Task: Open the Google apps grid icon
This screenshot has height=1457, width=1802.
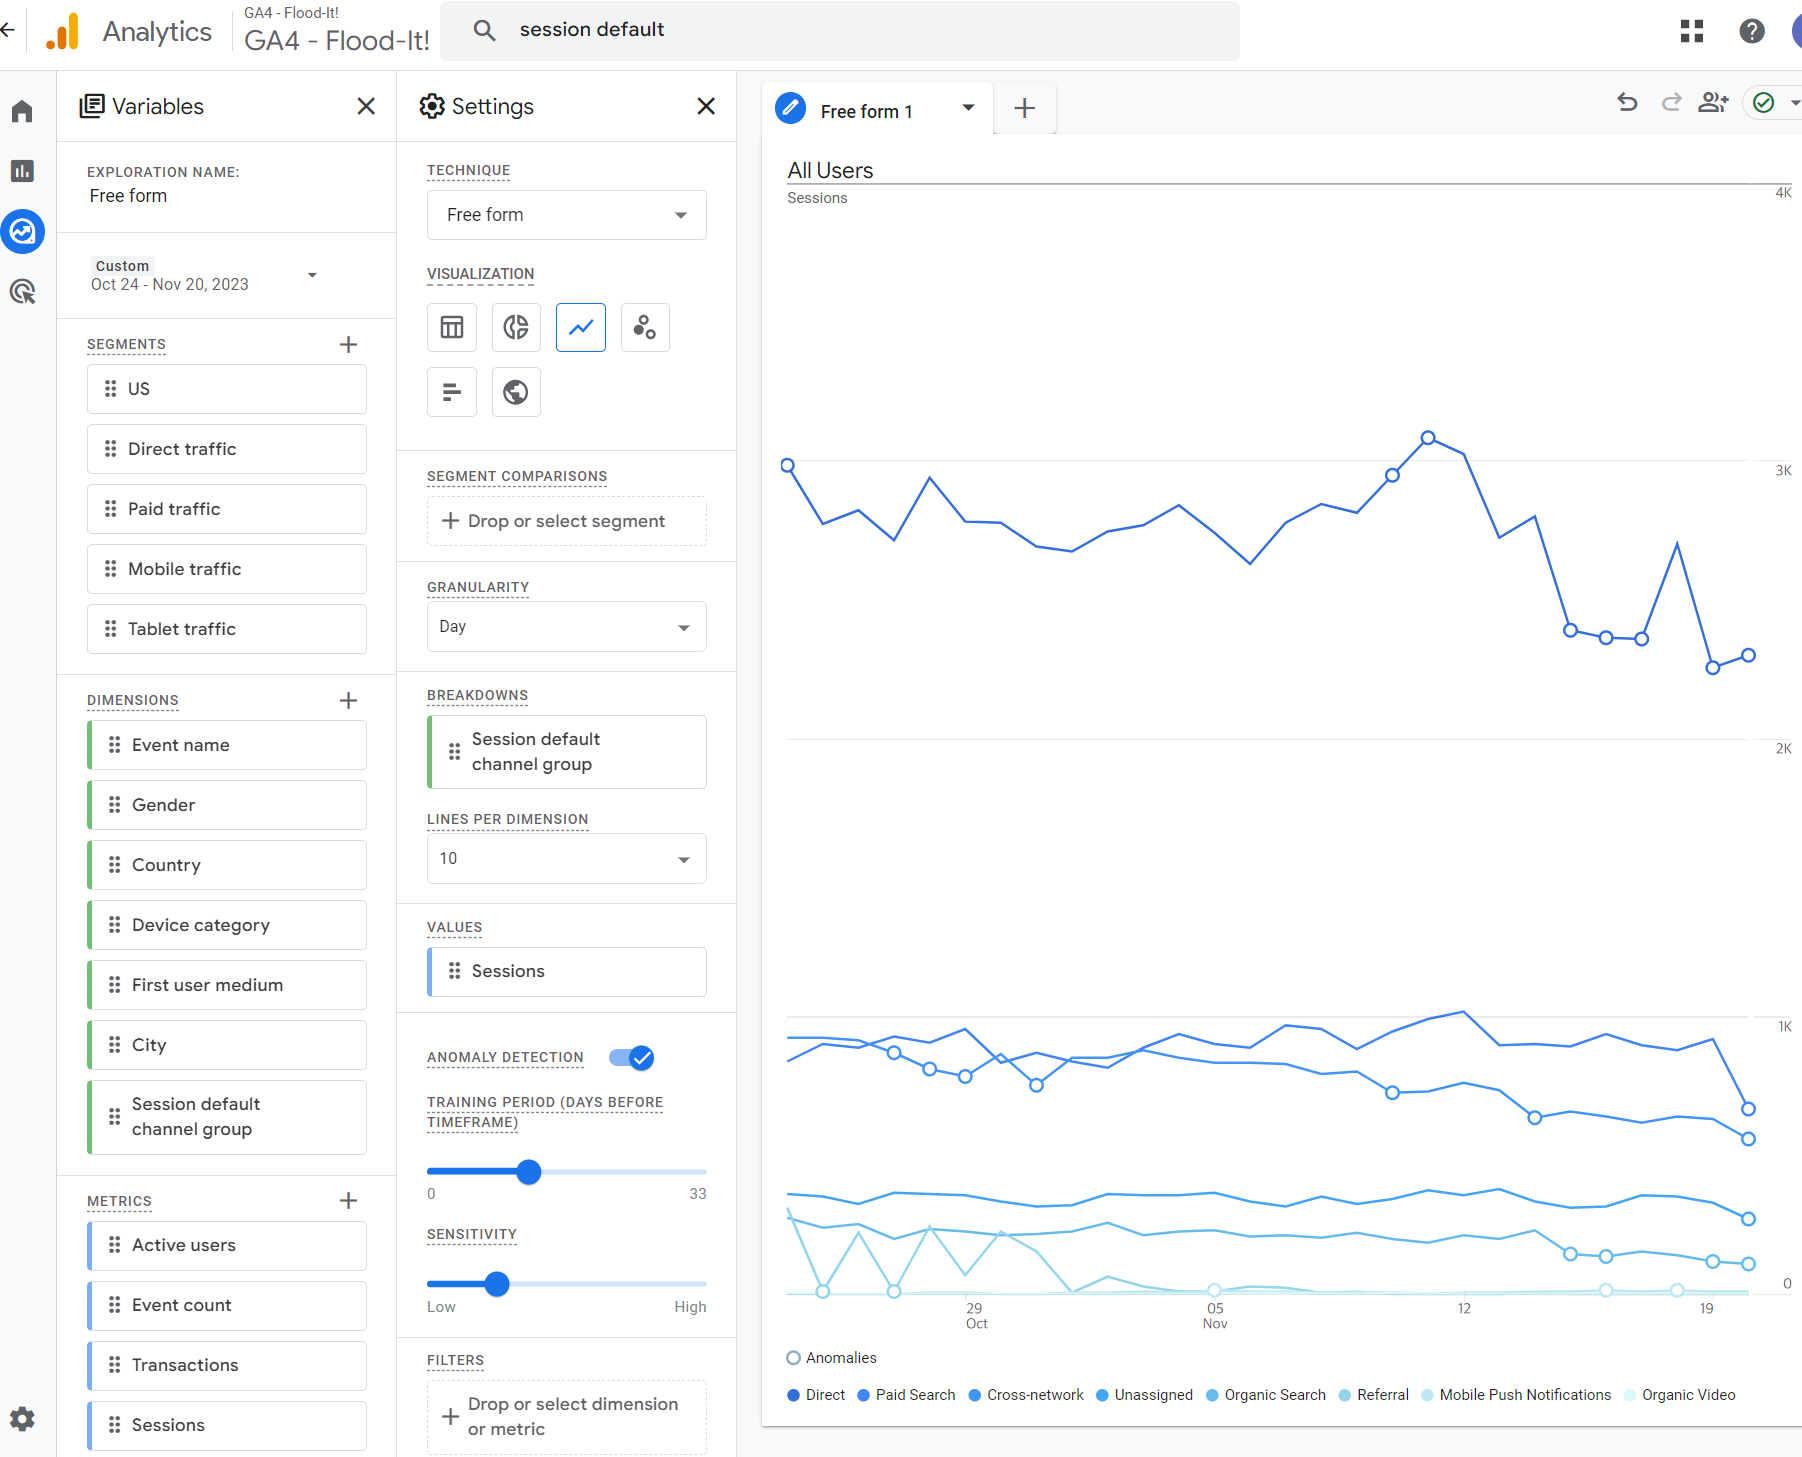Action: (1692, 31)
